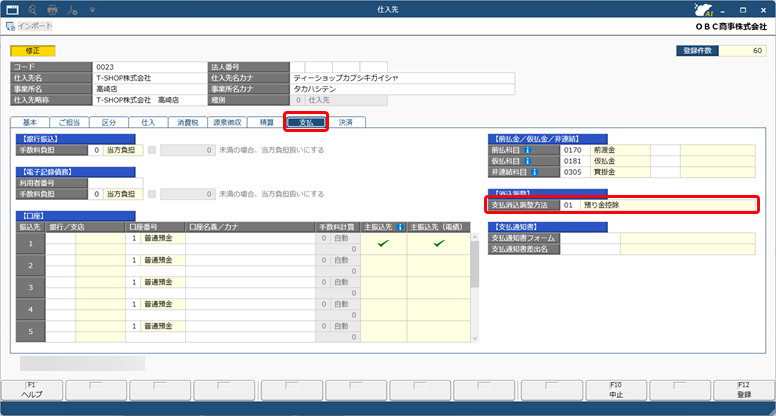Click info icon beside 前払科目
Screen dimensions: 776x416
click(x=528, y=150)
